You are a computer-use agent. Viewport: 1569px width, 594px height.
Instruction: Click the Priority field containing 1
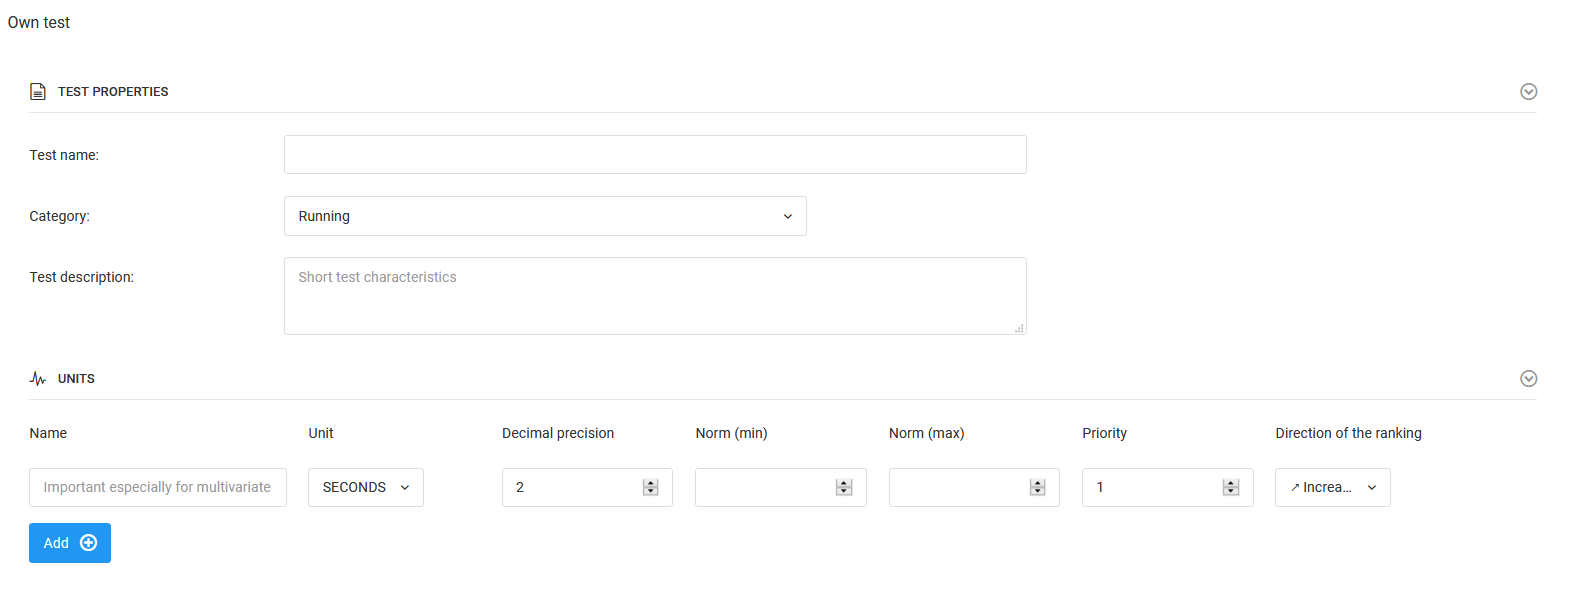coord(1150,487)
